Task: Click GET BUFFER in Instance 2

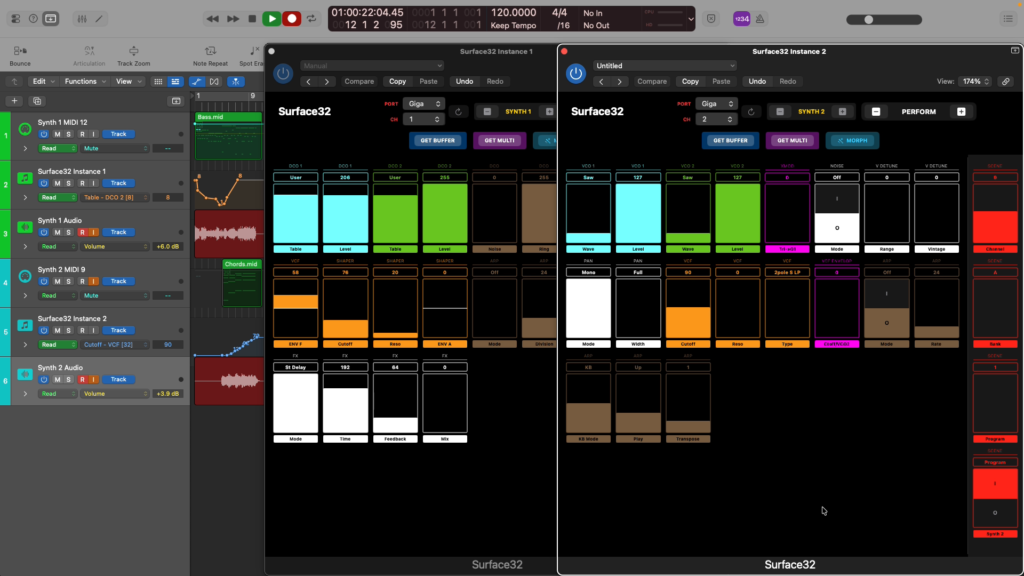Action: (x=732, y=140)
